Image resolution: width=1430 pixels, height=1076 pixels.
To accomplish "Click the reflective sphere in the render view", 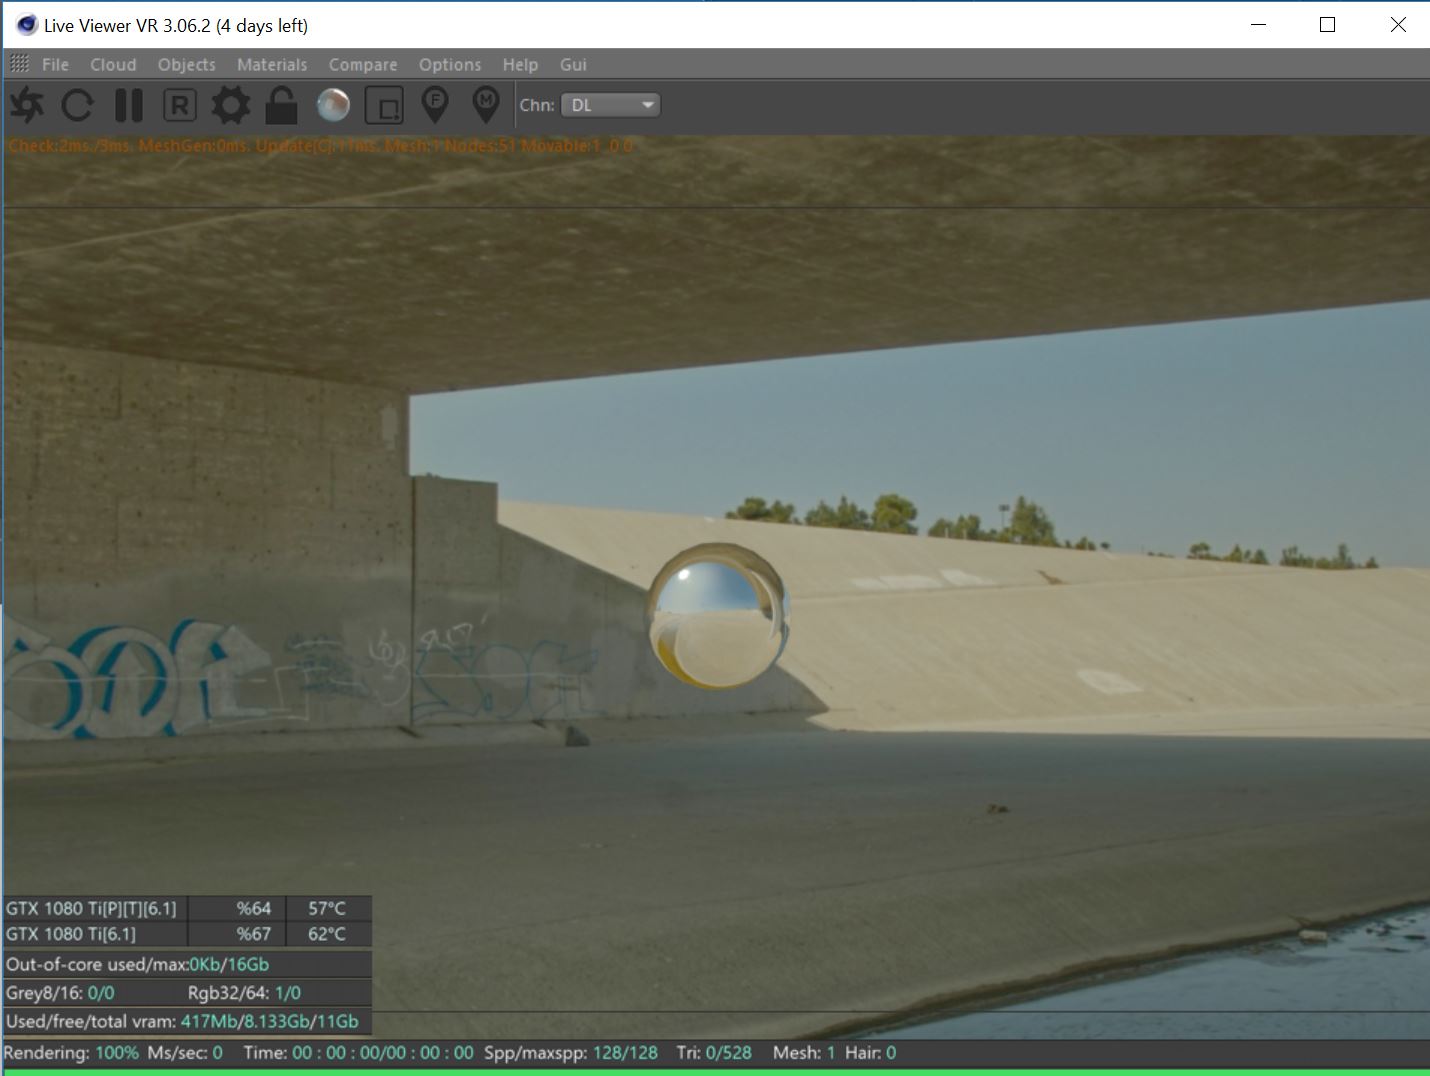I will (x=718, y=617).
